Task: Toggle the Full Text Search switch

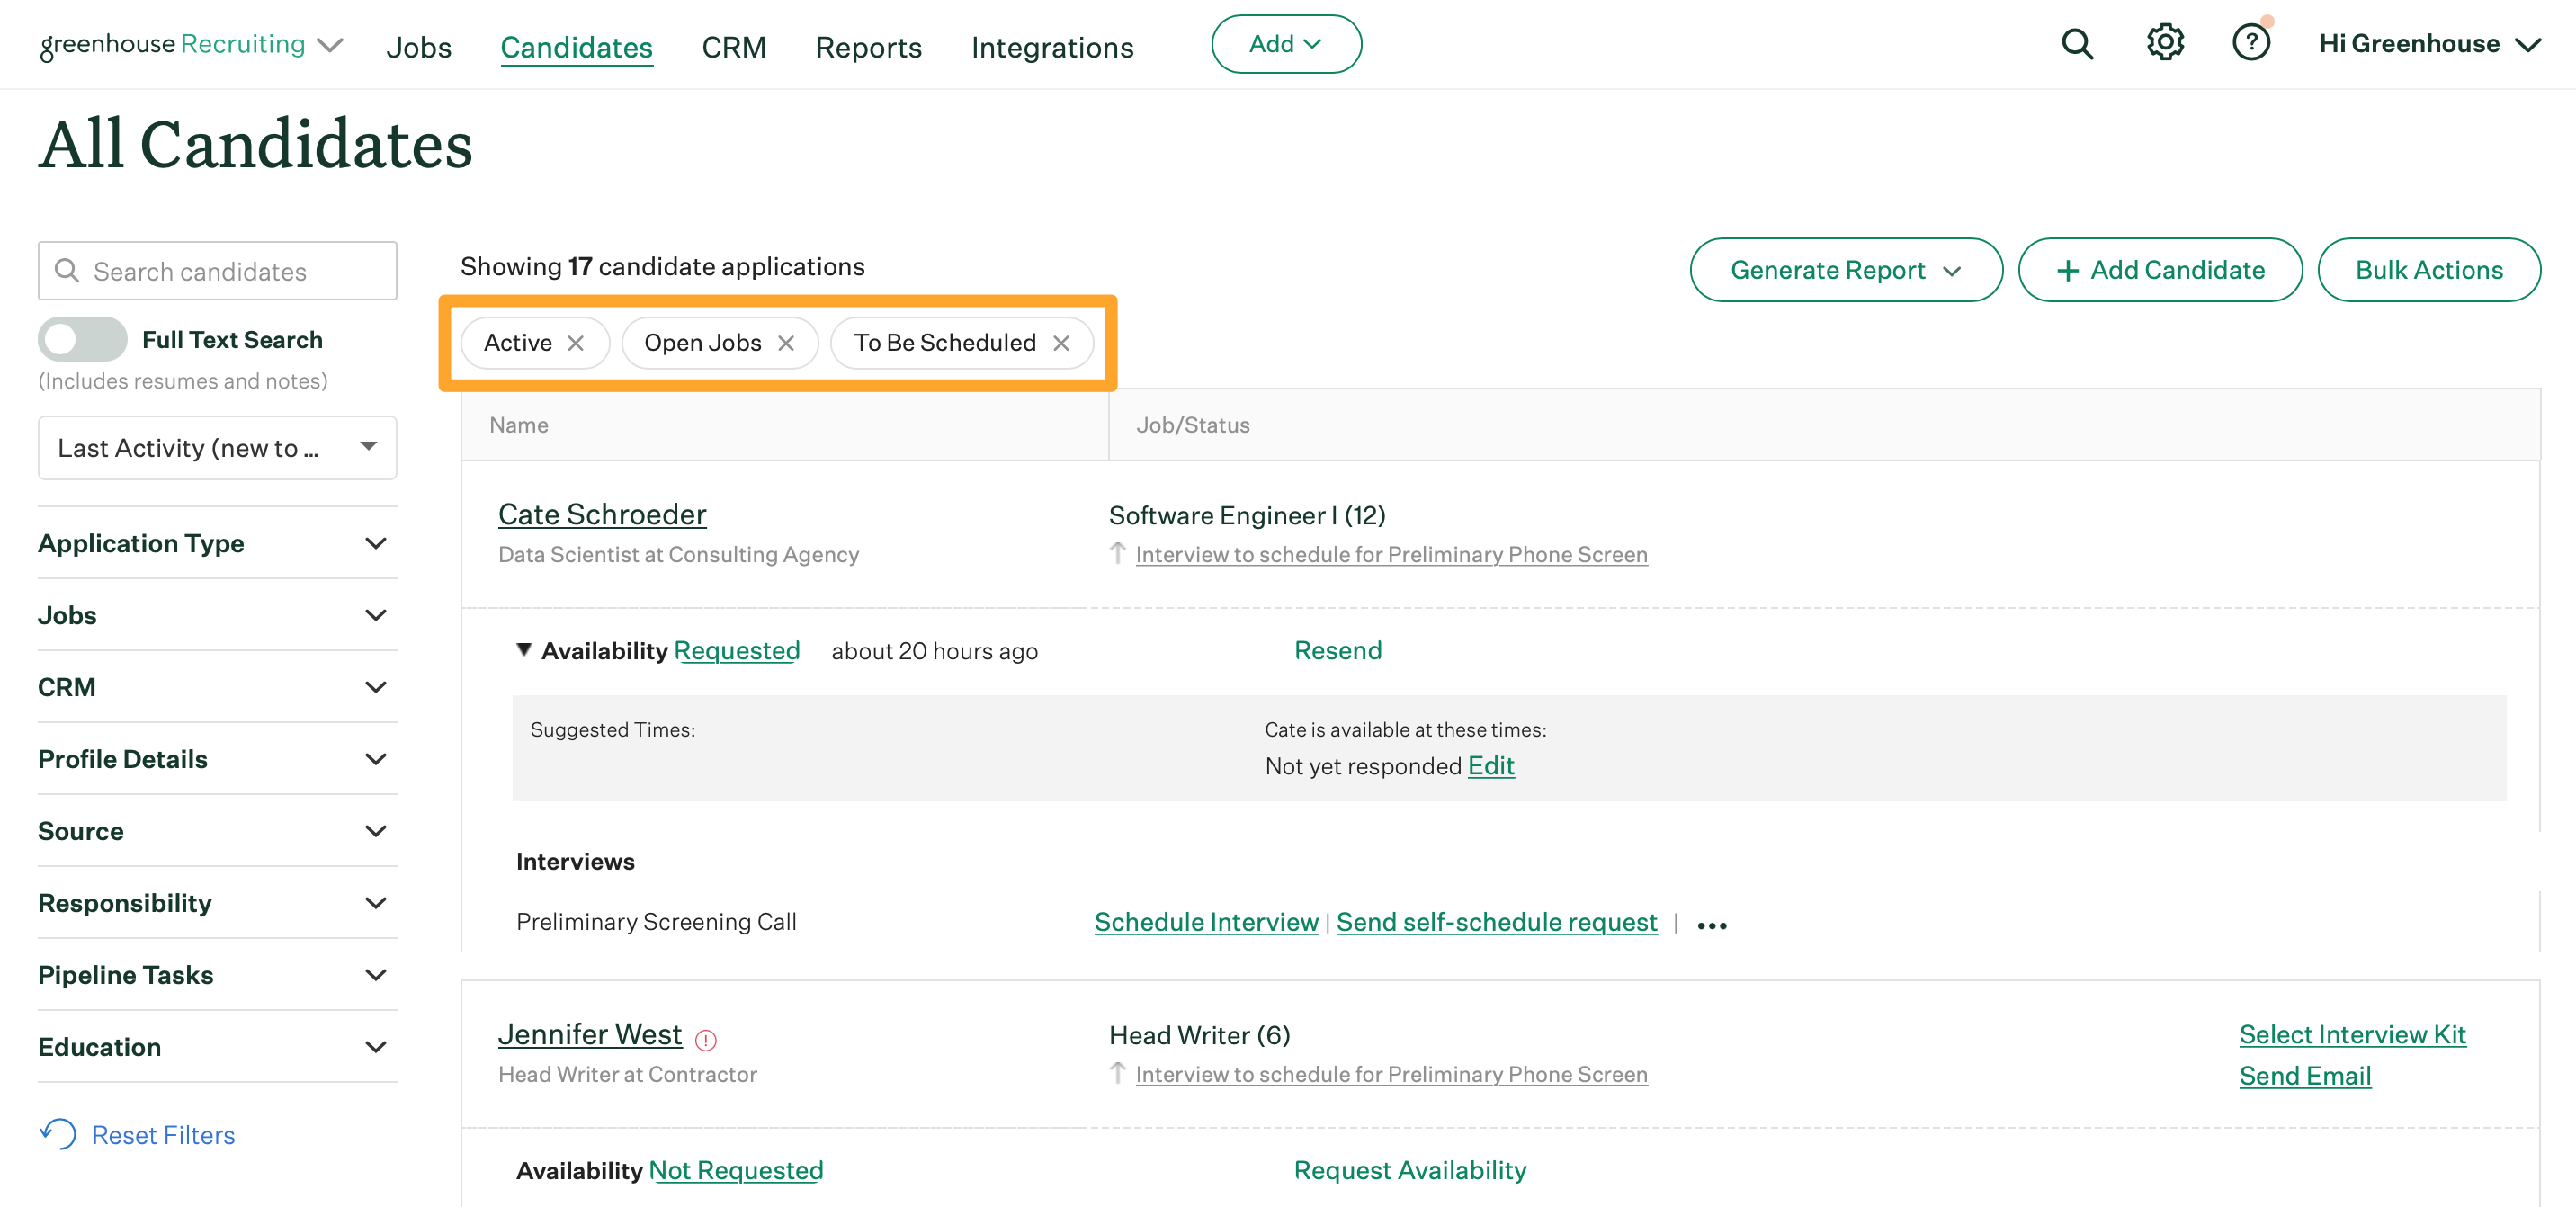Action: point(82,338)
